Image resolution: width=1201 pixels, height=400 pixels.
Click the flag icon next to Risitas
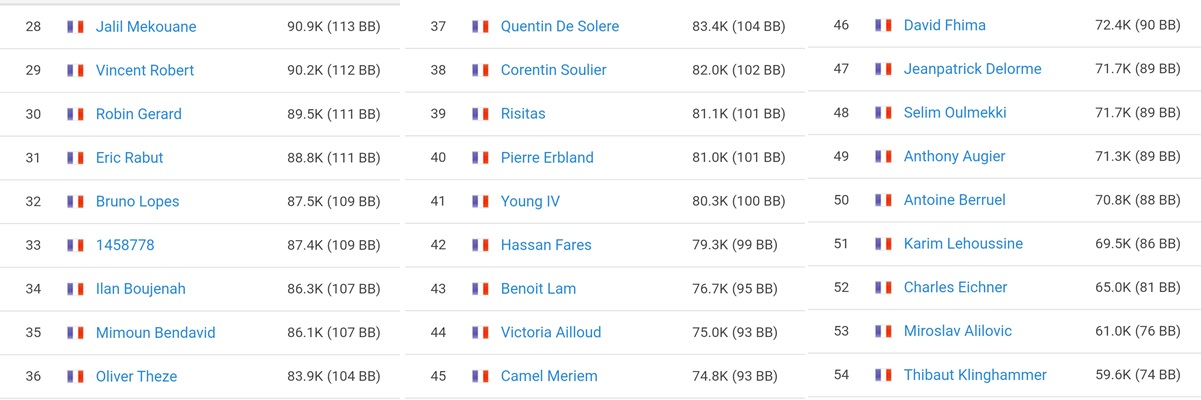480,114
